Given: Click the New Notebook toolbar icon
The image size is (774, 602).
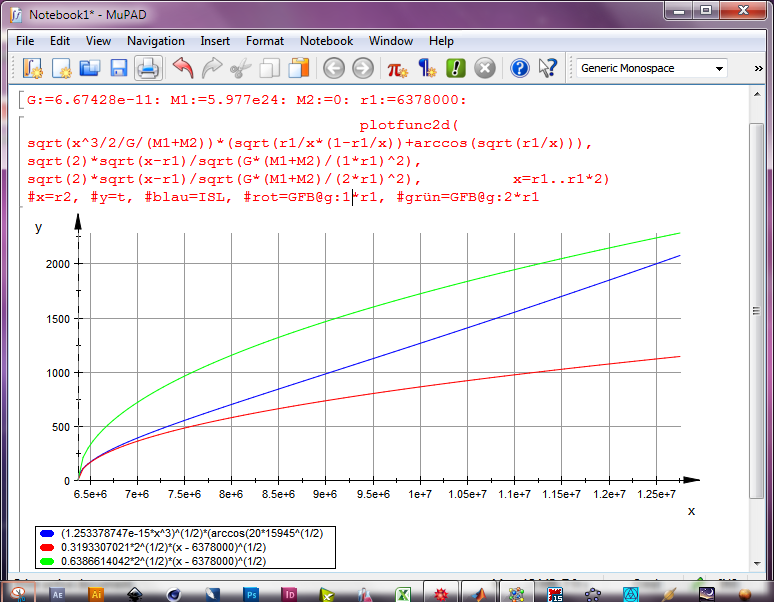Looking at the screenshot, I should point(33,68).
